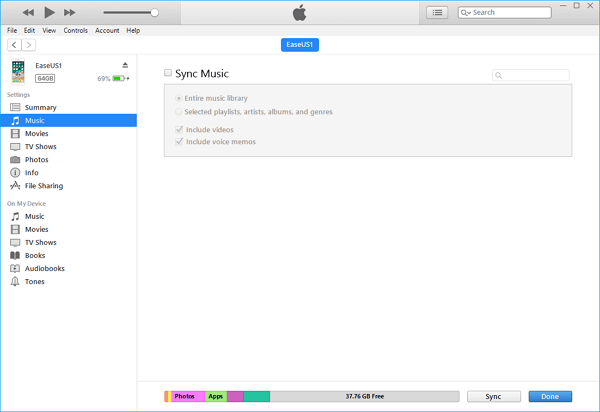Viewport: 600px width, 412px height.
Task: Click the Play button
Action: pyautogui.click(x=48, y=12)
